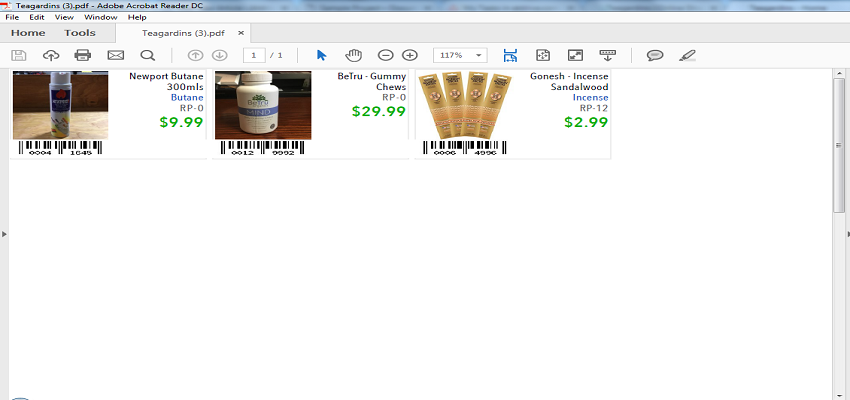Open the Find text magnifier icon
The width and height of the screenshot is (850, 400).
point(147,55)
